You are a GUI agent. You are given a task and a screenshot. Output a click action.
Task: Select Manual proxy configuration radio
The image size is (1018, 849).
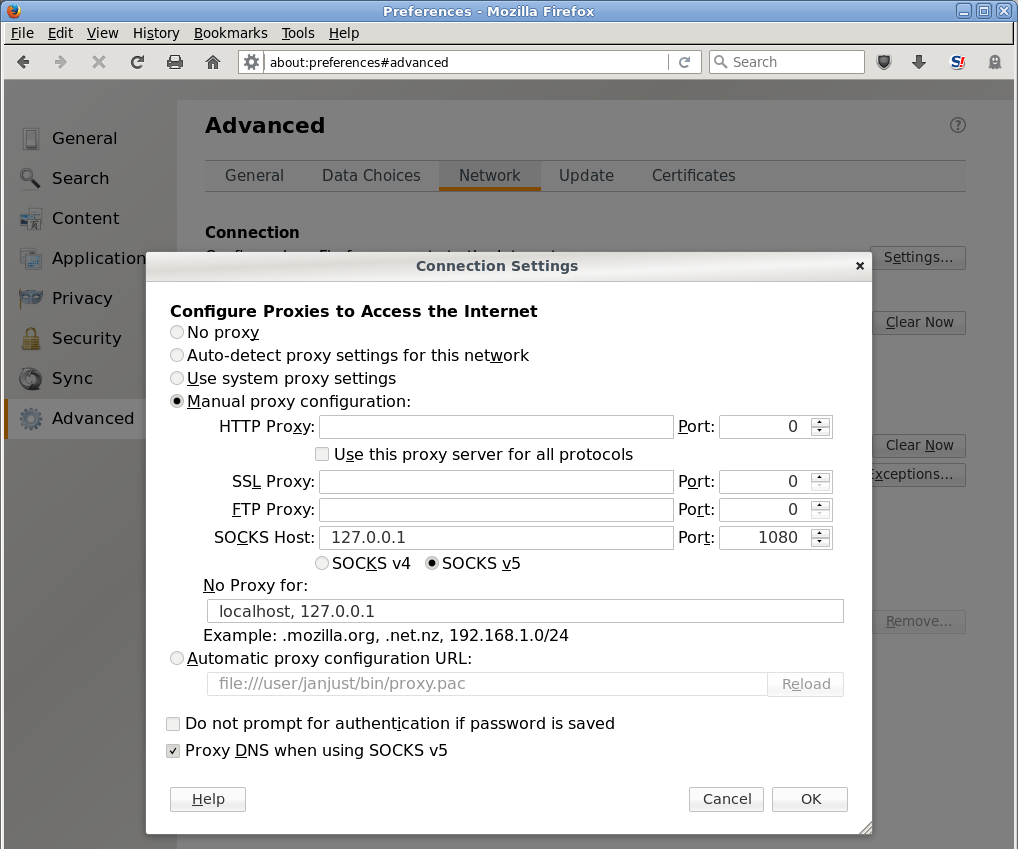coord(177,402)
